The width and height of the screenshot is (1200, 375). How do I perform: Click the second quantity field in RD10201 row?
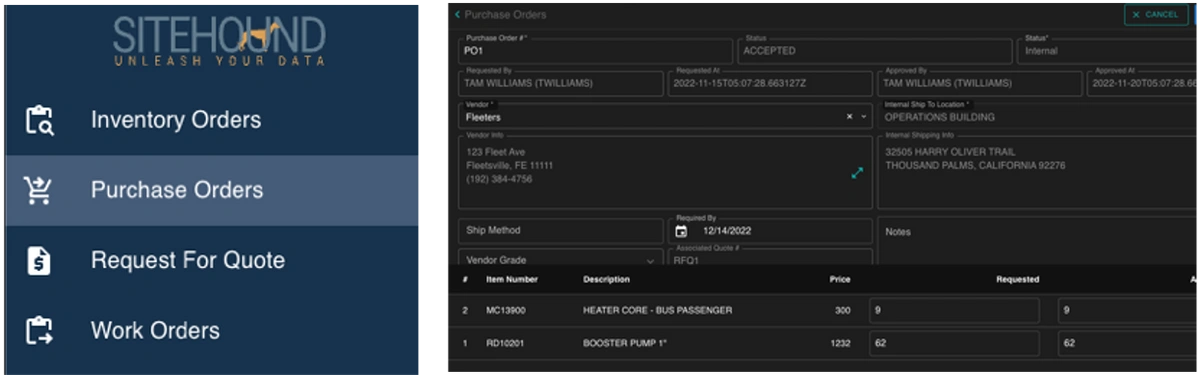[x=1128, y=344]
